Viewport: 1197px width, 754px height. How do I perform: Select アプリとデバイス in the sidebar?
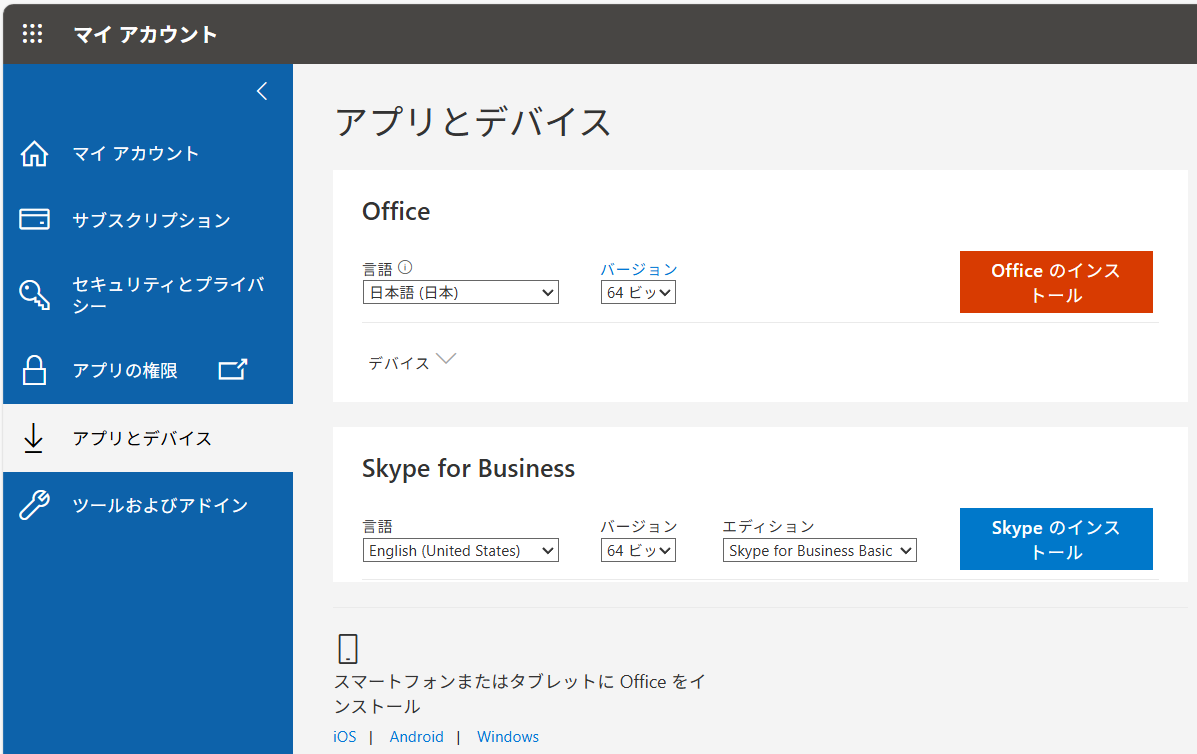click(148, 438)
